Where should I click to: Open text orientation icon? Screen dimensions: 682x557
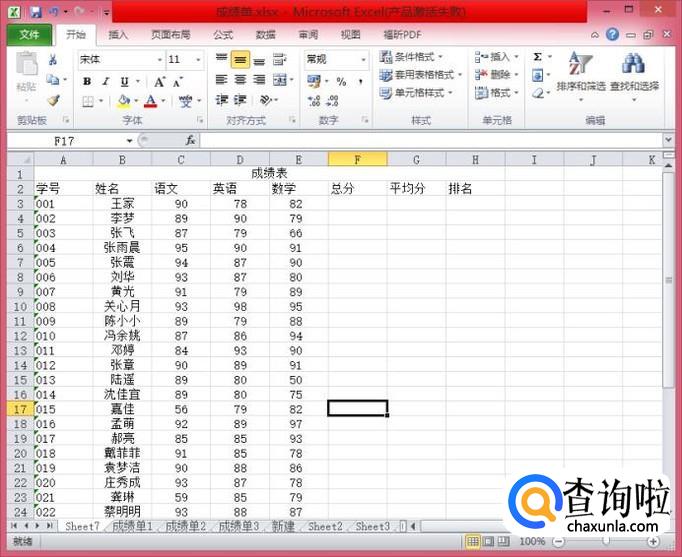tap(266, 100)
